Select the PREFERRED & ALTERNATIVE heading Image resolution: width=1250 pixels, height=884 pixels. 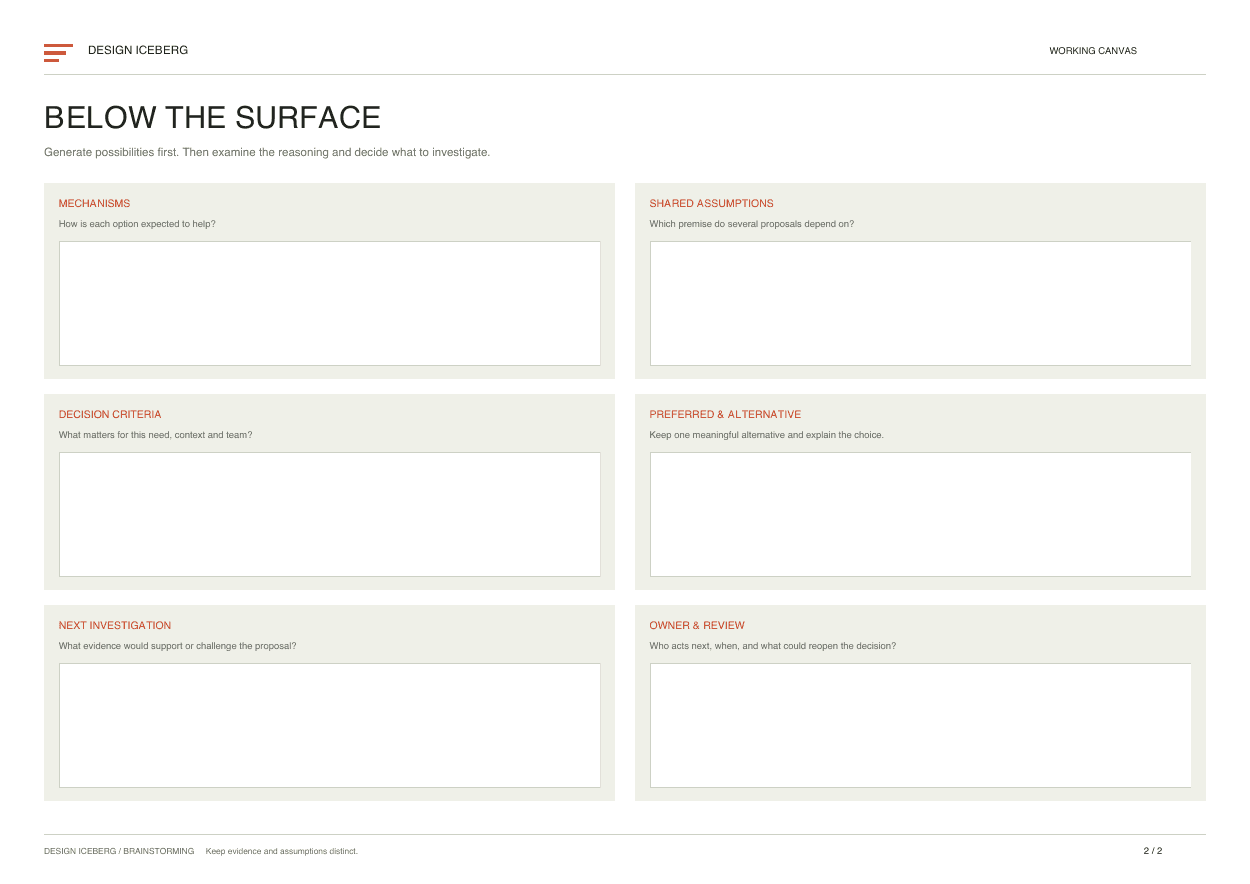point(725,414)
